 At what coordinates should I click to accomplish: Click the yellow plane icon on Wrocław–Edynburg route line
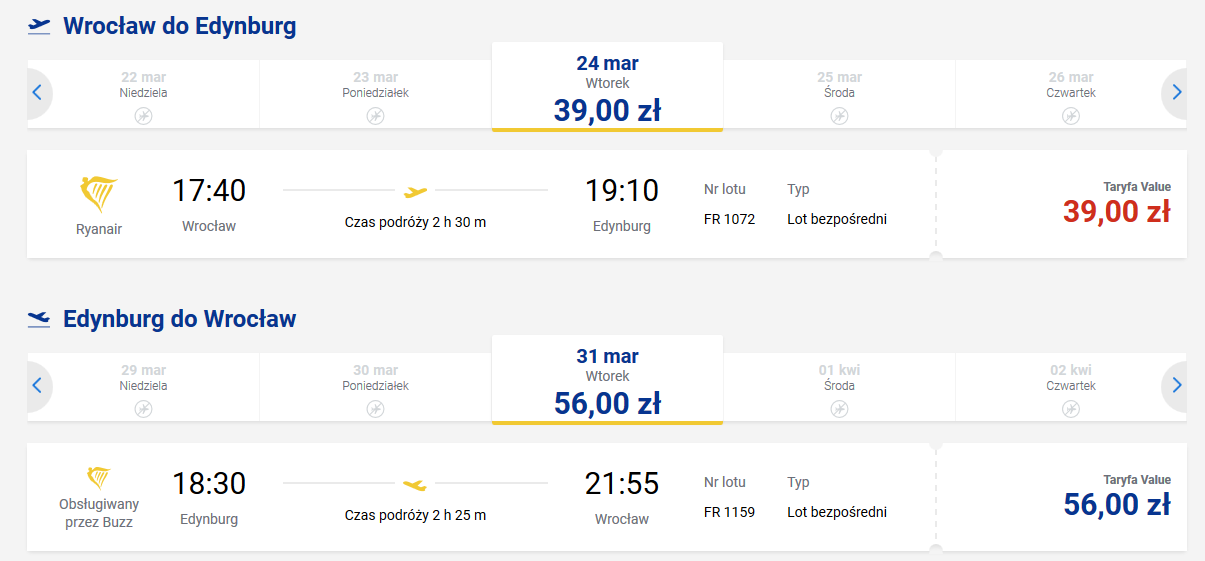[415, 191]
